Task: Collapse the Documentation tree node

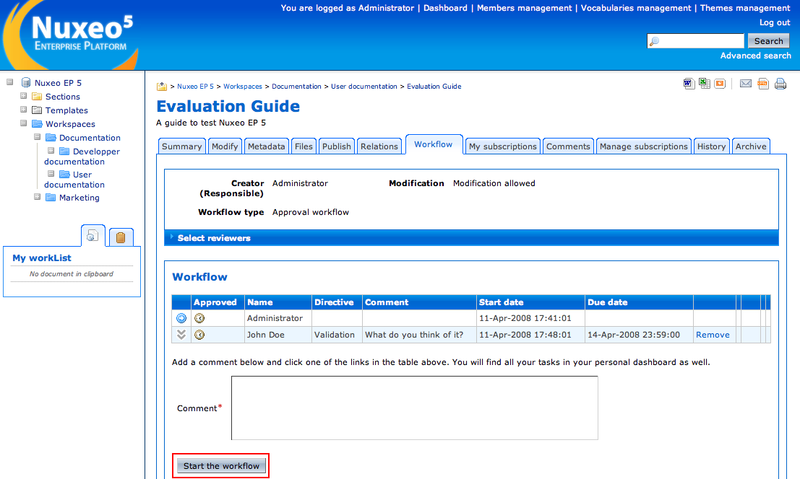Action: pos(37,137)
